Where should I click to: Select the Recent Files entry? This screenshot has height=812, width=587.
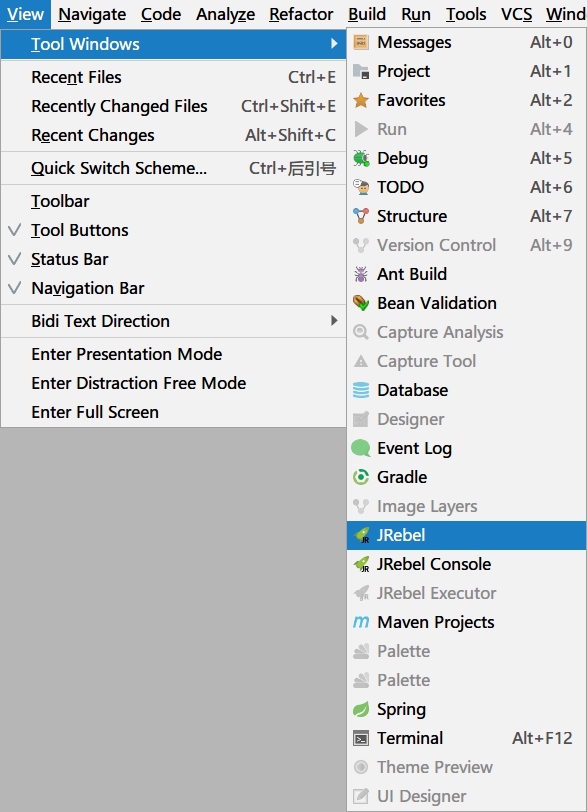[x=173, y=77]
